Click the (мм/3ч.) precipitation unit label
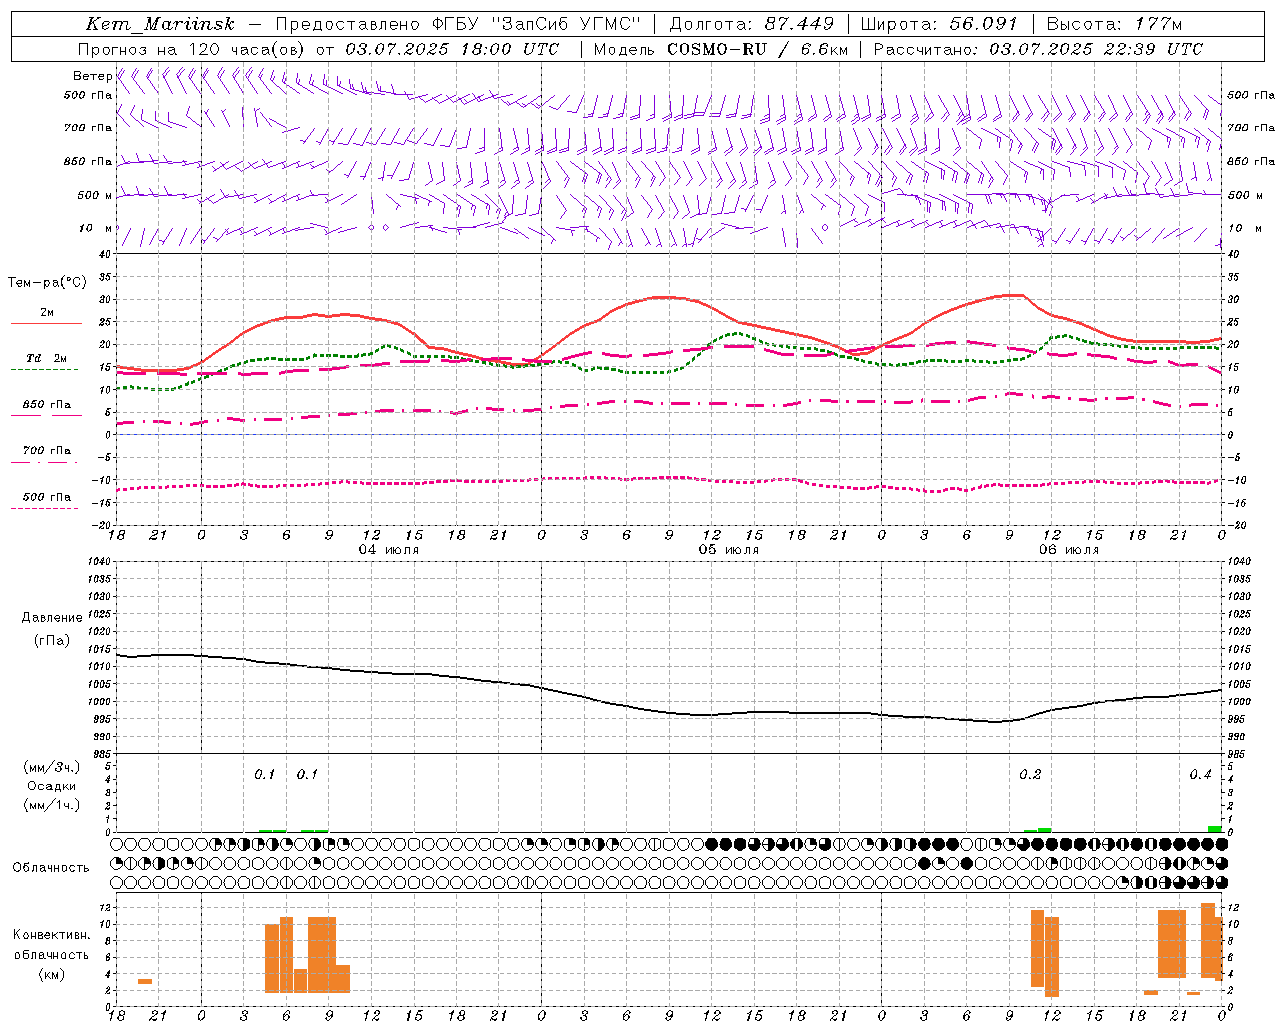Image resolution: width=1280 pixels, height=1024 pixels. [x=52, y=768]
